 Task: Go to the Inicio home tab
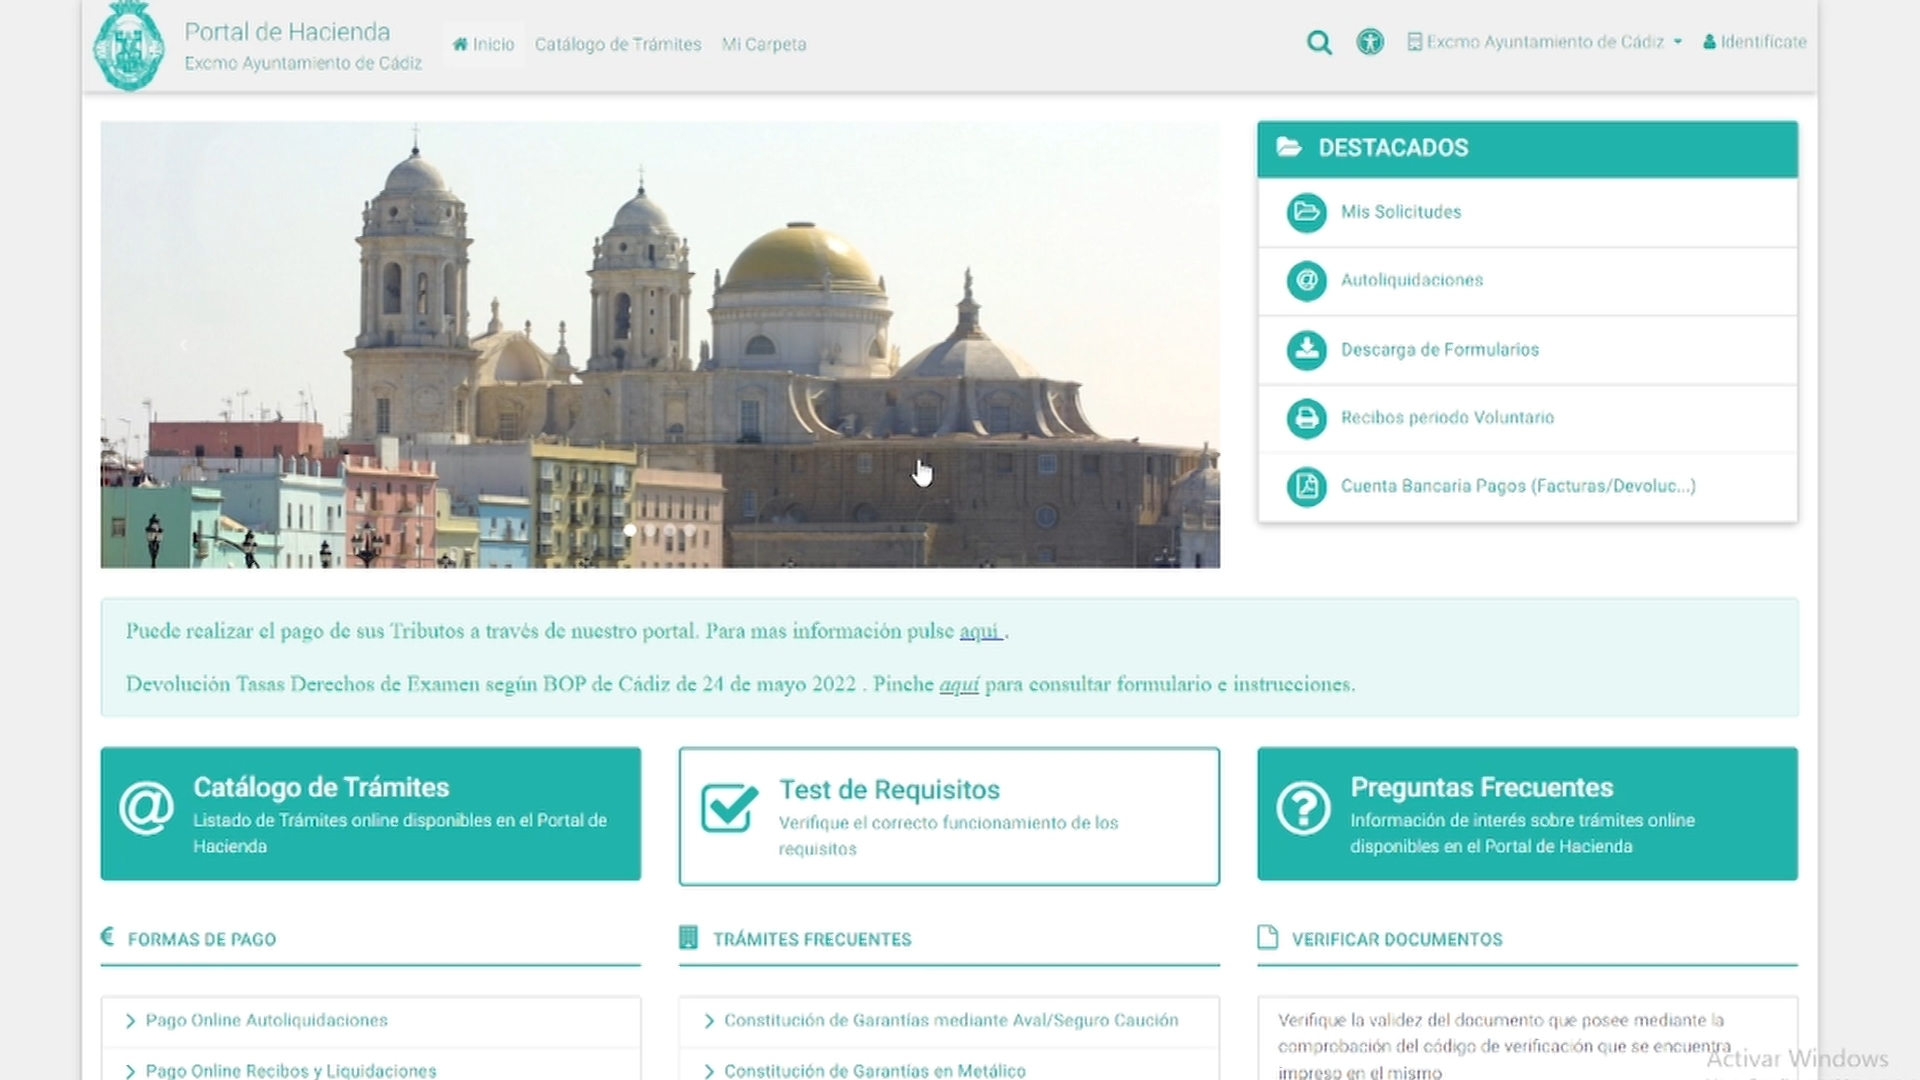tap(483, 44)
